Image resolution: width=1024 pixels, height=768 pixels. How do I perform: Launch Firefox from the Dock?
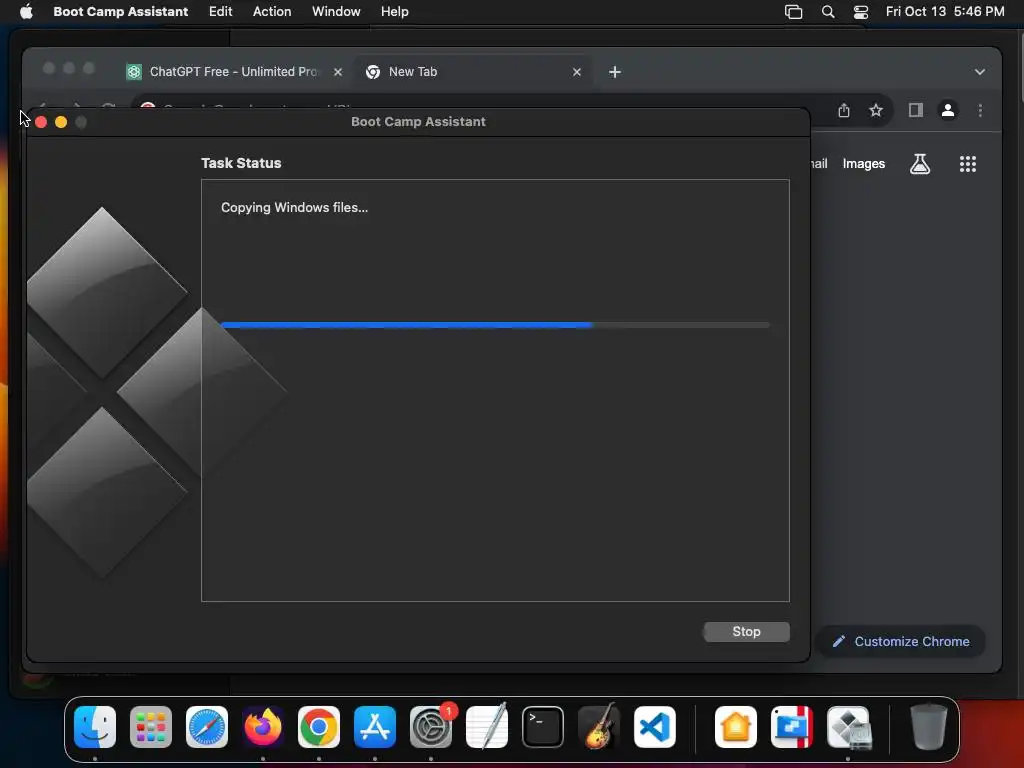(263, 727)
